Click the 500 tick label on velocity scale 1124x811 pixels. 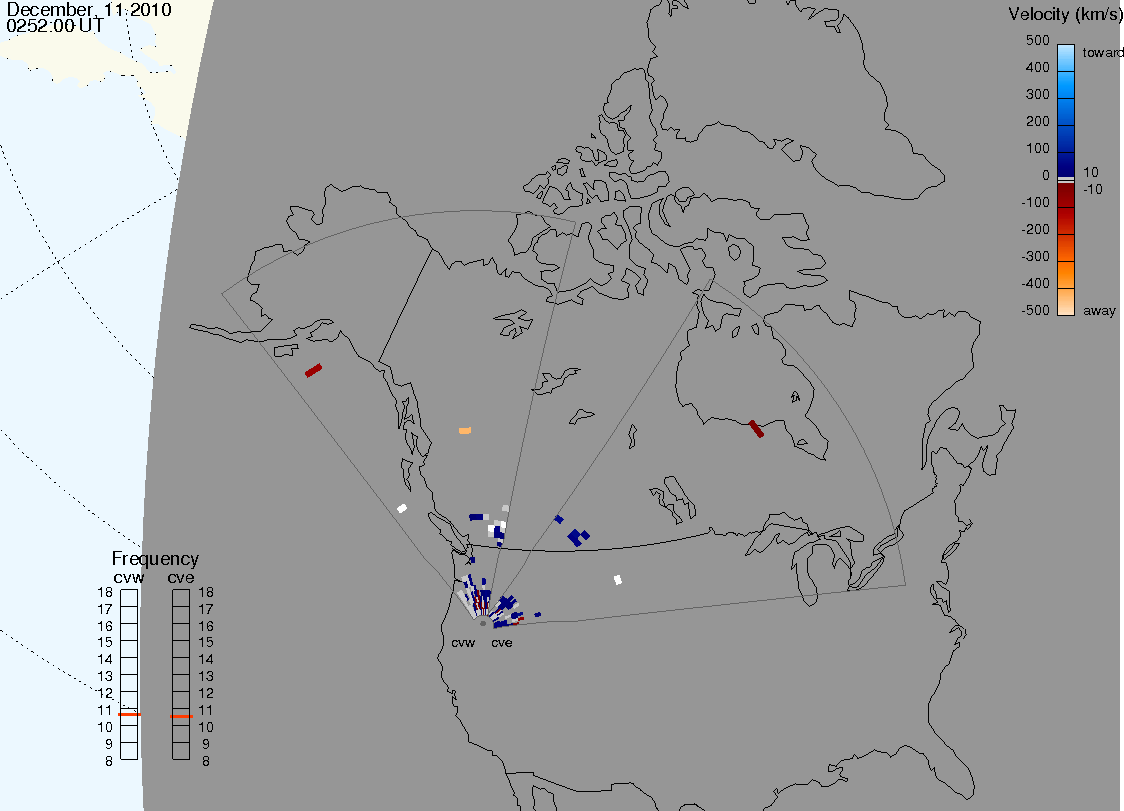click(1037, 40)
